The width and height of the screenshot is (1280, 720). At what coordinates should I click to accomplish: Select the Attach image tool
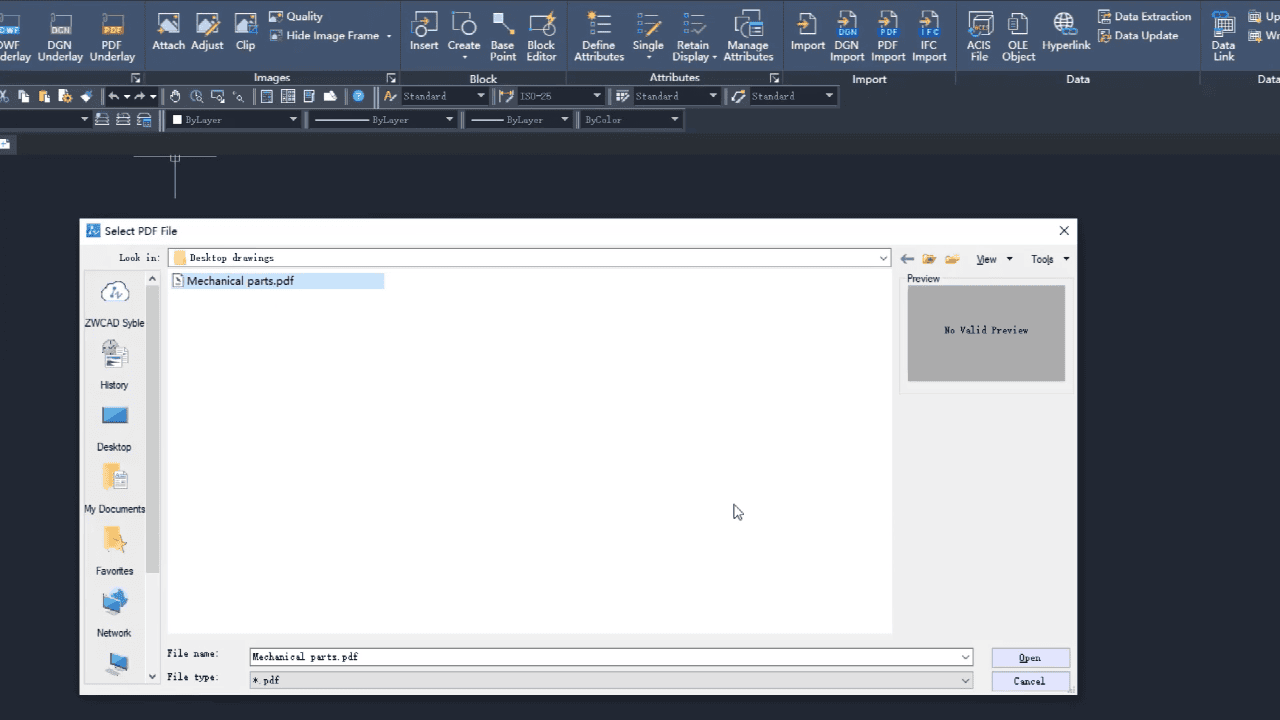click(x=168, y=32)
